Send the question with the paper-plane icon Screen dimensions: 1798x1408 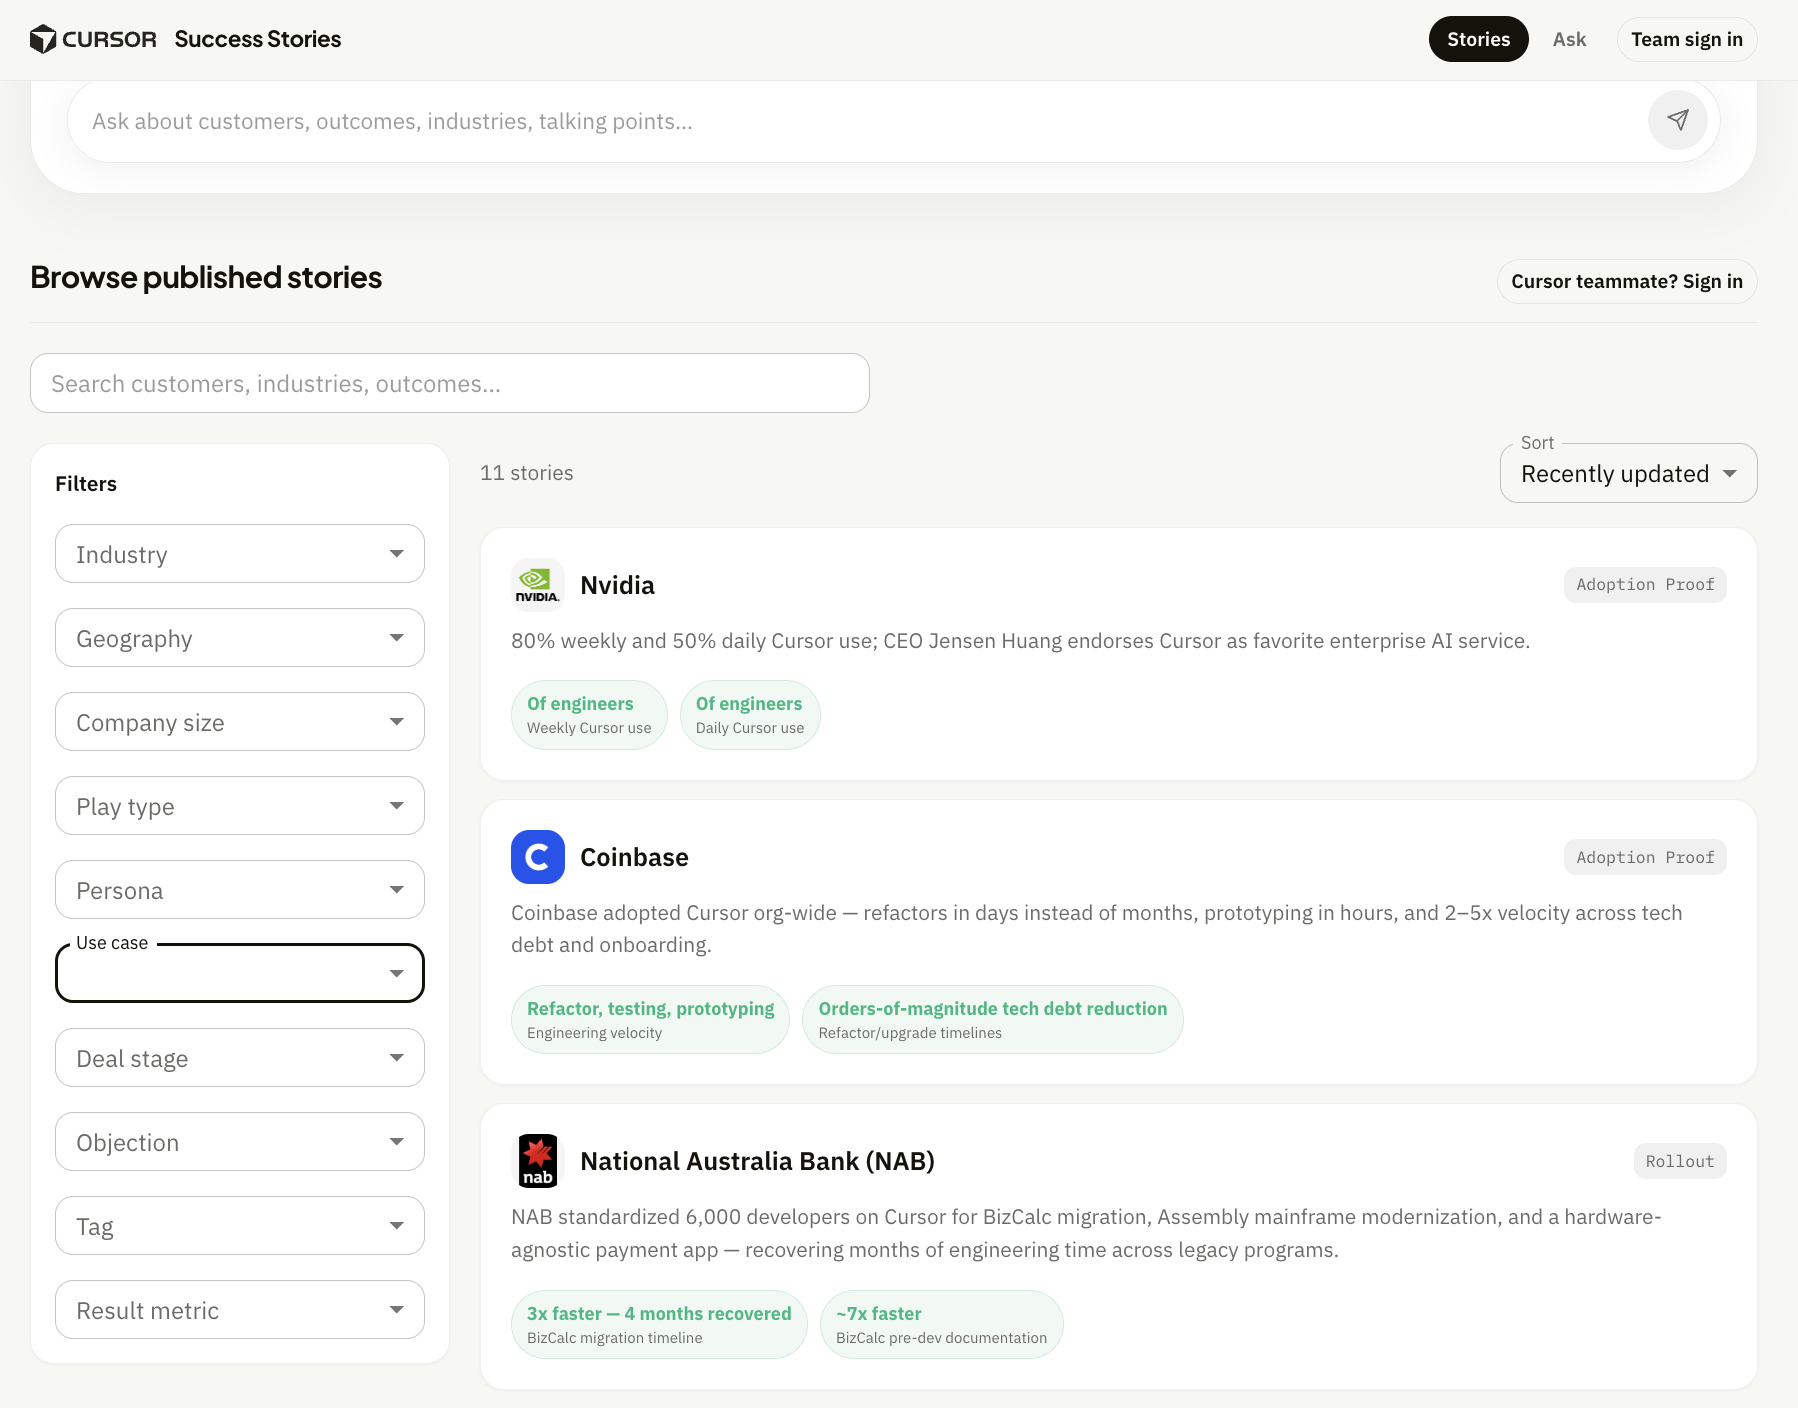1677,120
